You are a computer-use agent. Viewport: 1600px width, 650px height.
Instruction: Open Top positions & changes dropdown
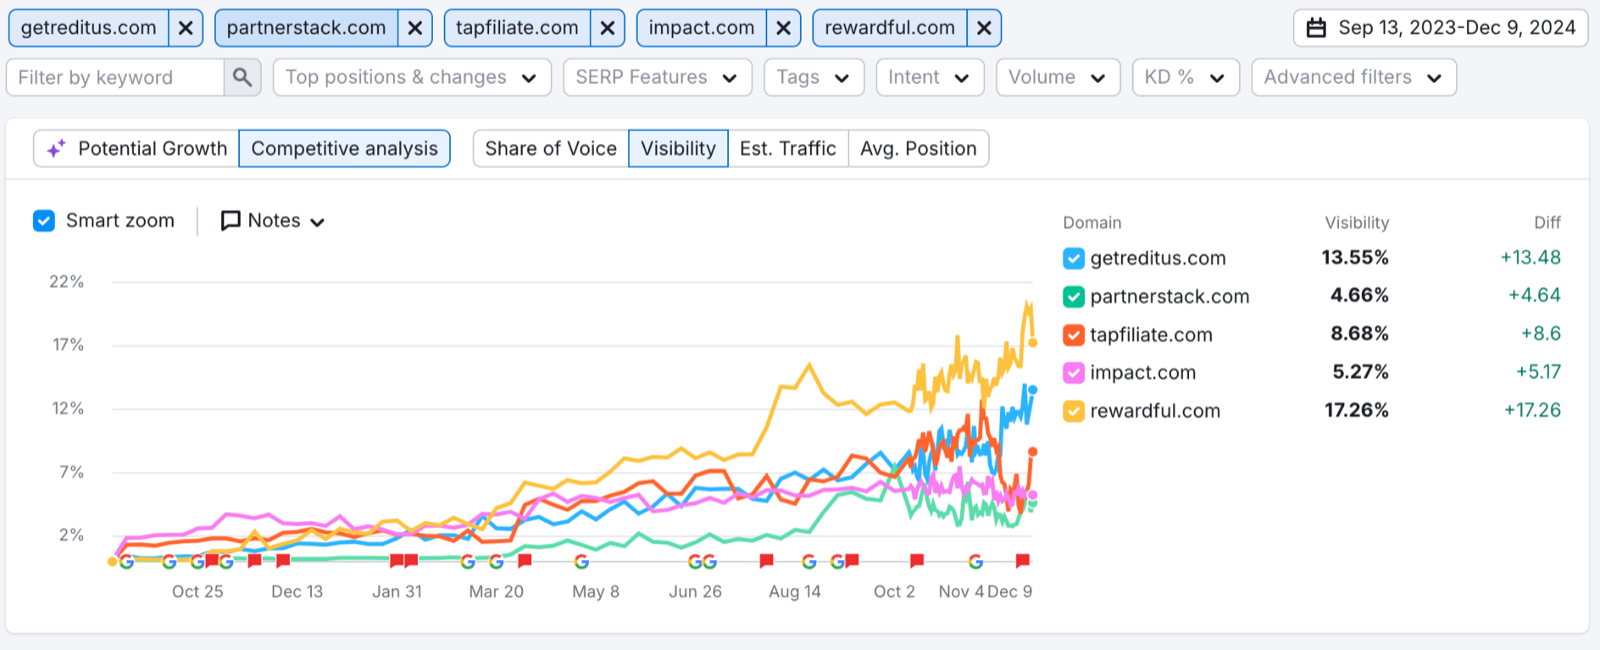[412, 77]
